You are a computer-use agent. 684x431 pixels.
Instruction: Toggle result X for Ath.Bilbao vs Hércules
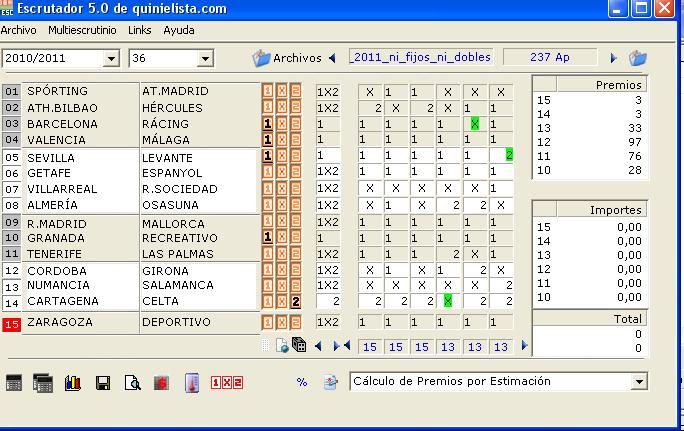click(x=282, y=107)
